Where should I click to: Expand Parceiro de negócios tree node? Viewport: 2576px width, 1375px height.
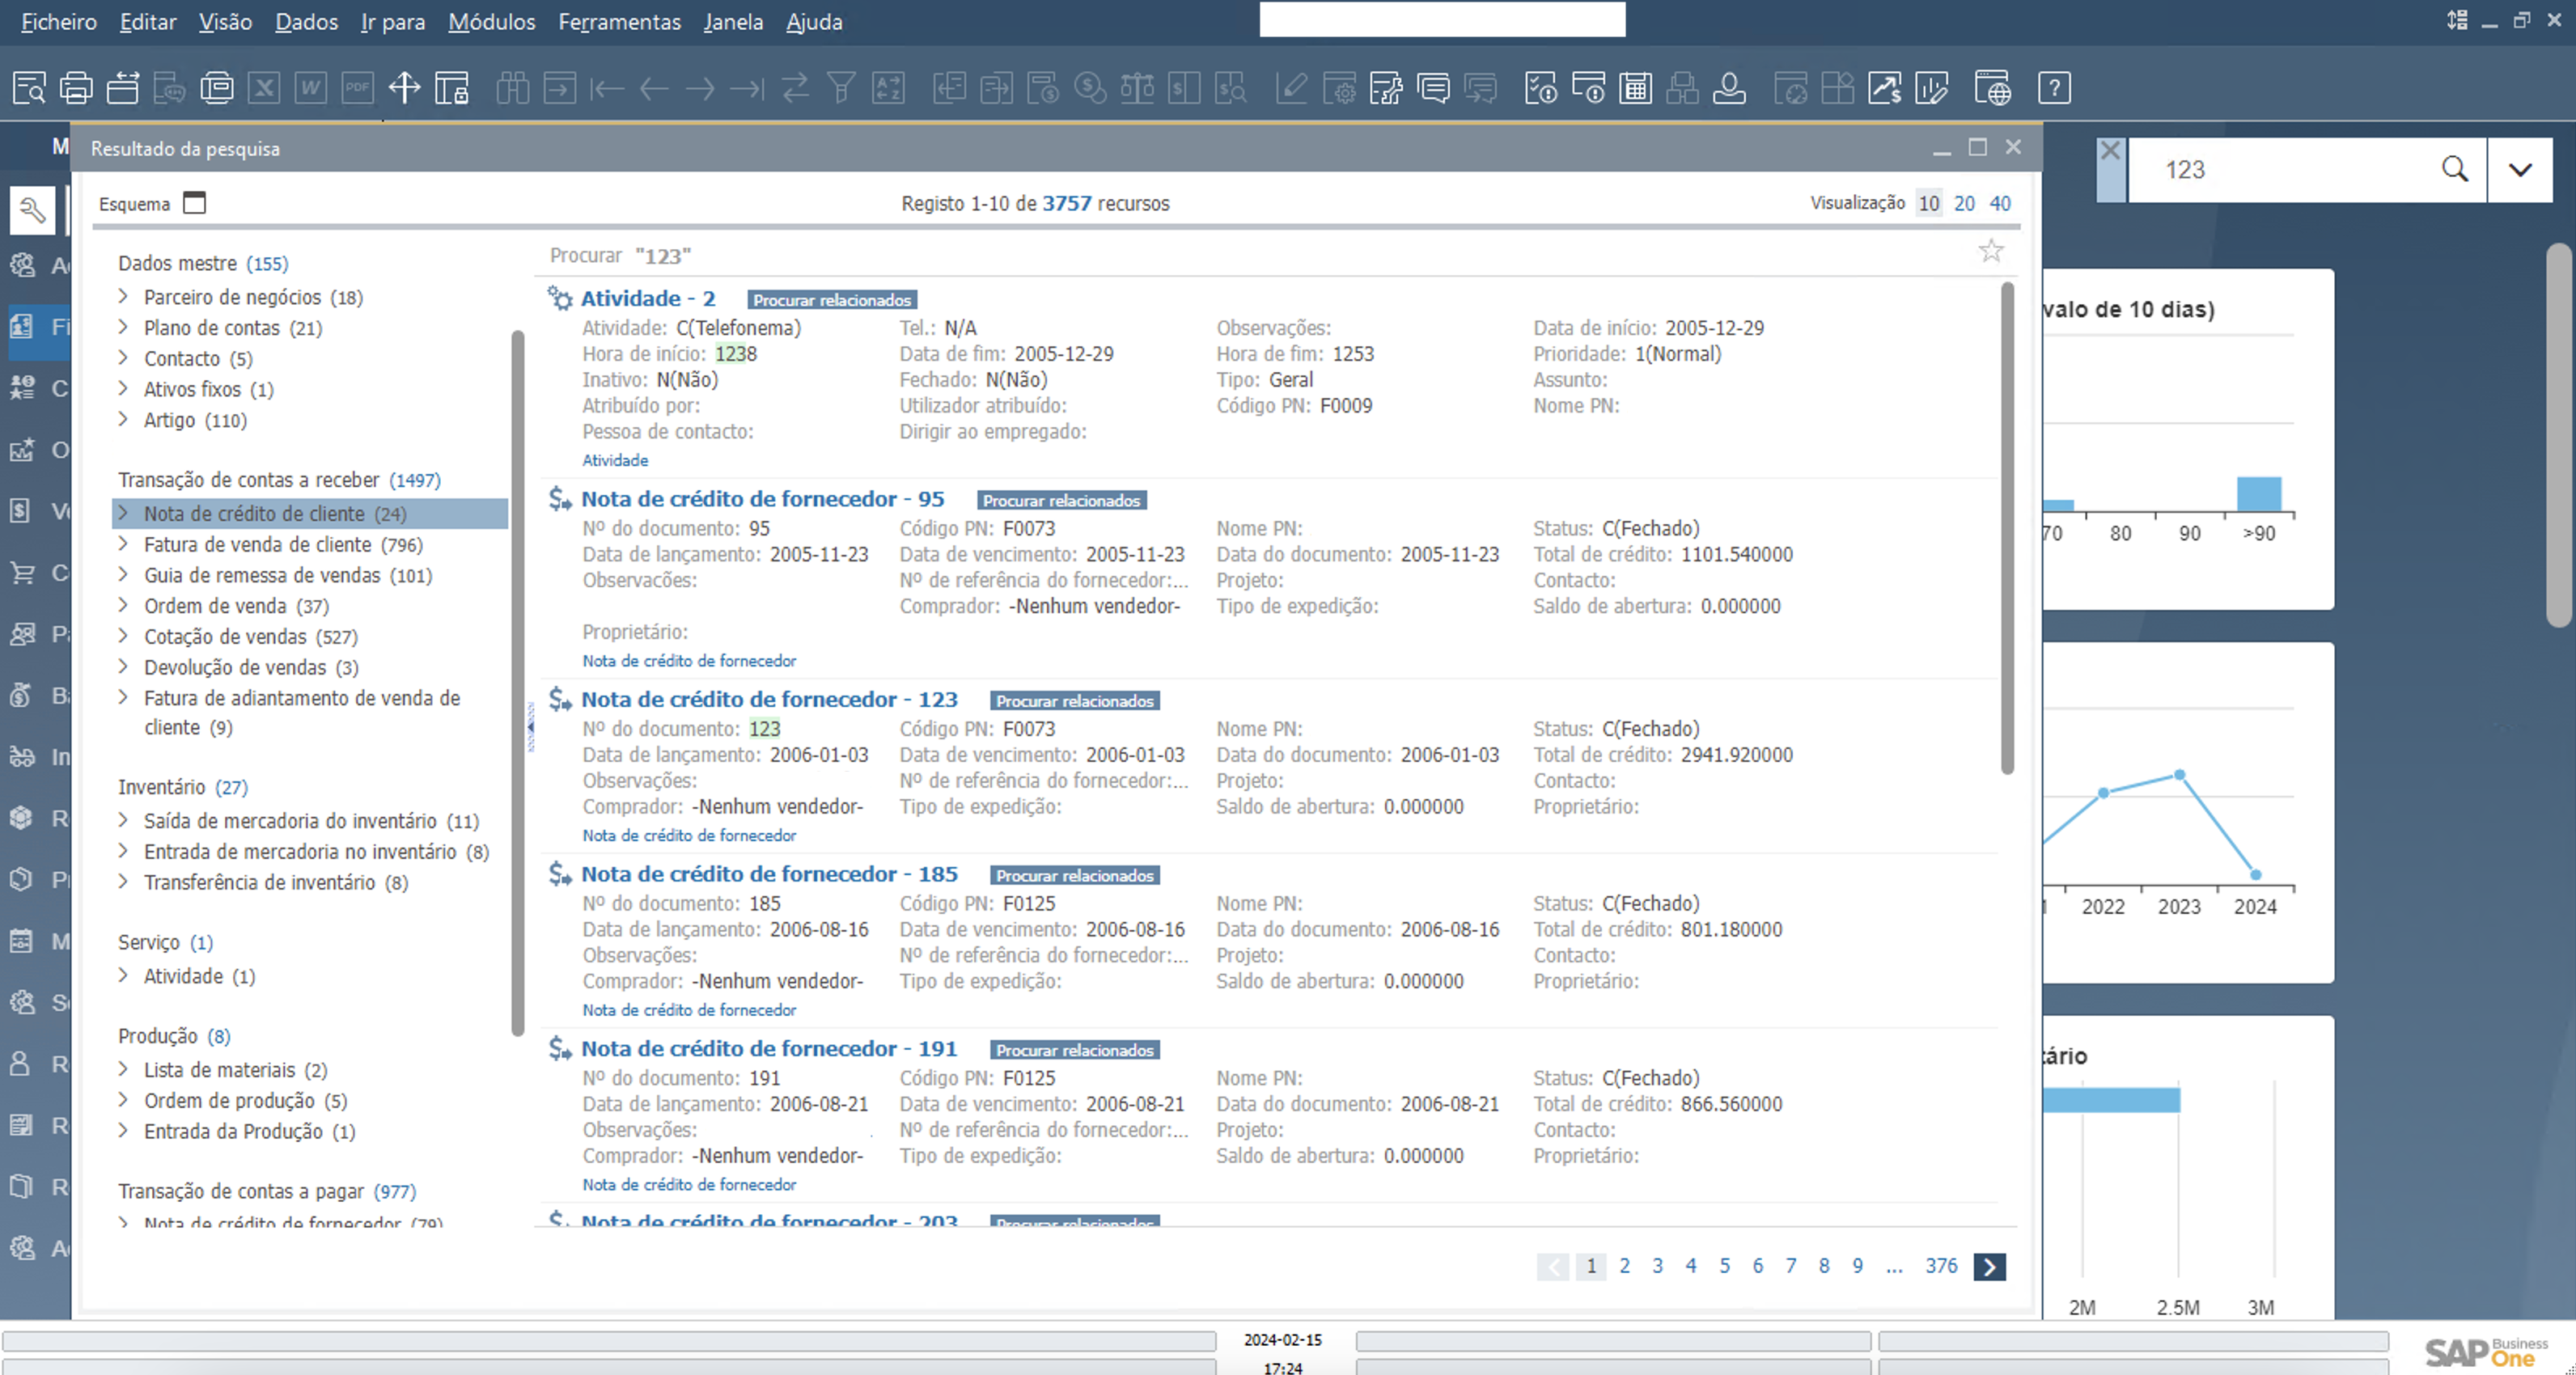click(x=123, y=297)
